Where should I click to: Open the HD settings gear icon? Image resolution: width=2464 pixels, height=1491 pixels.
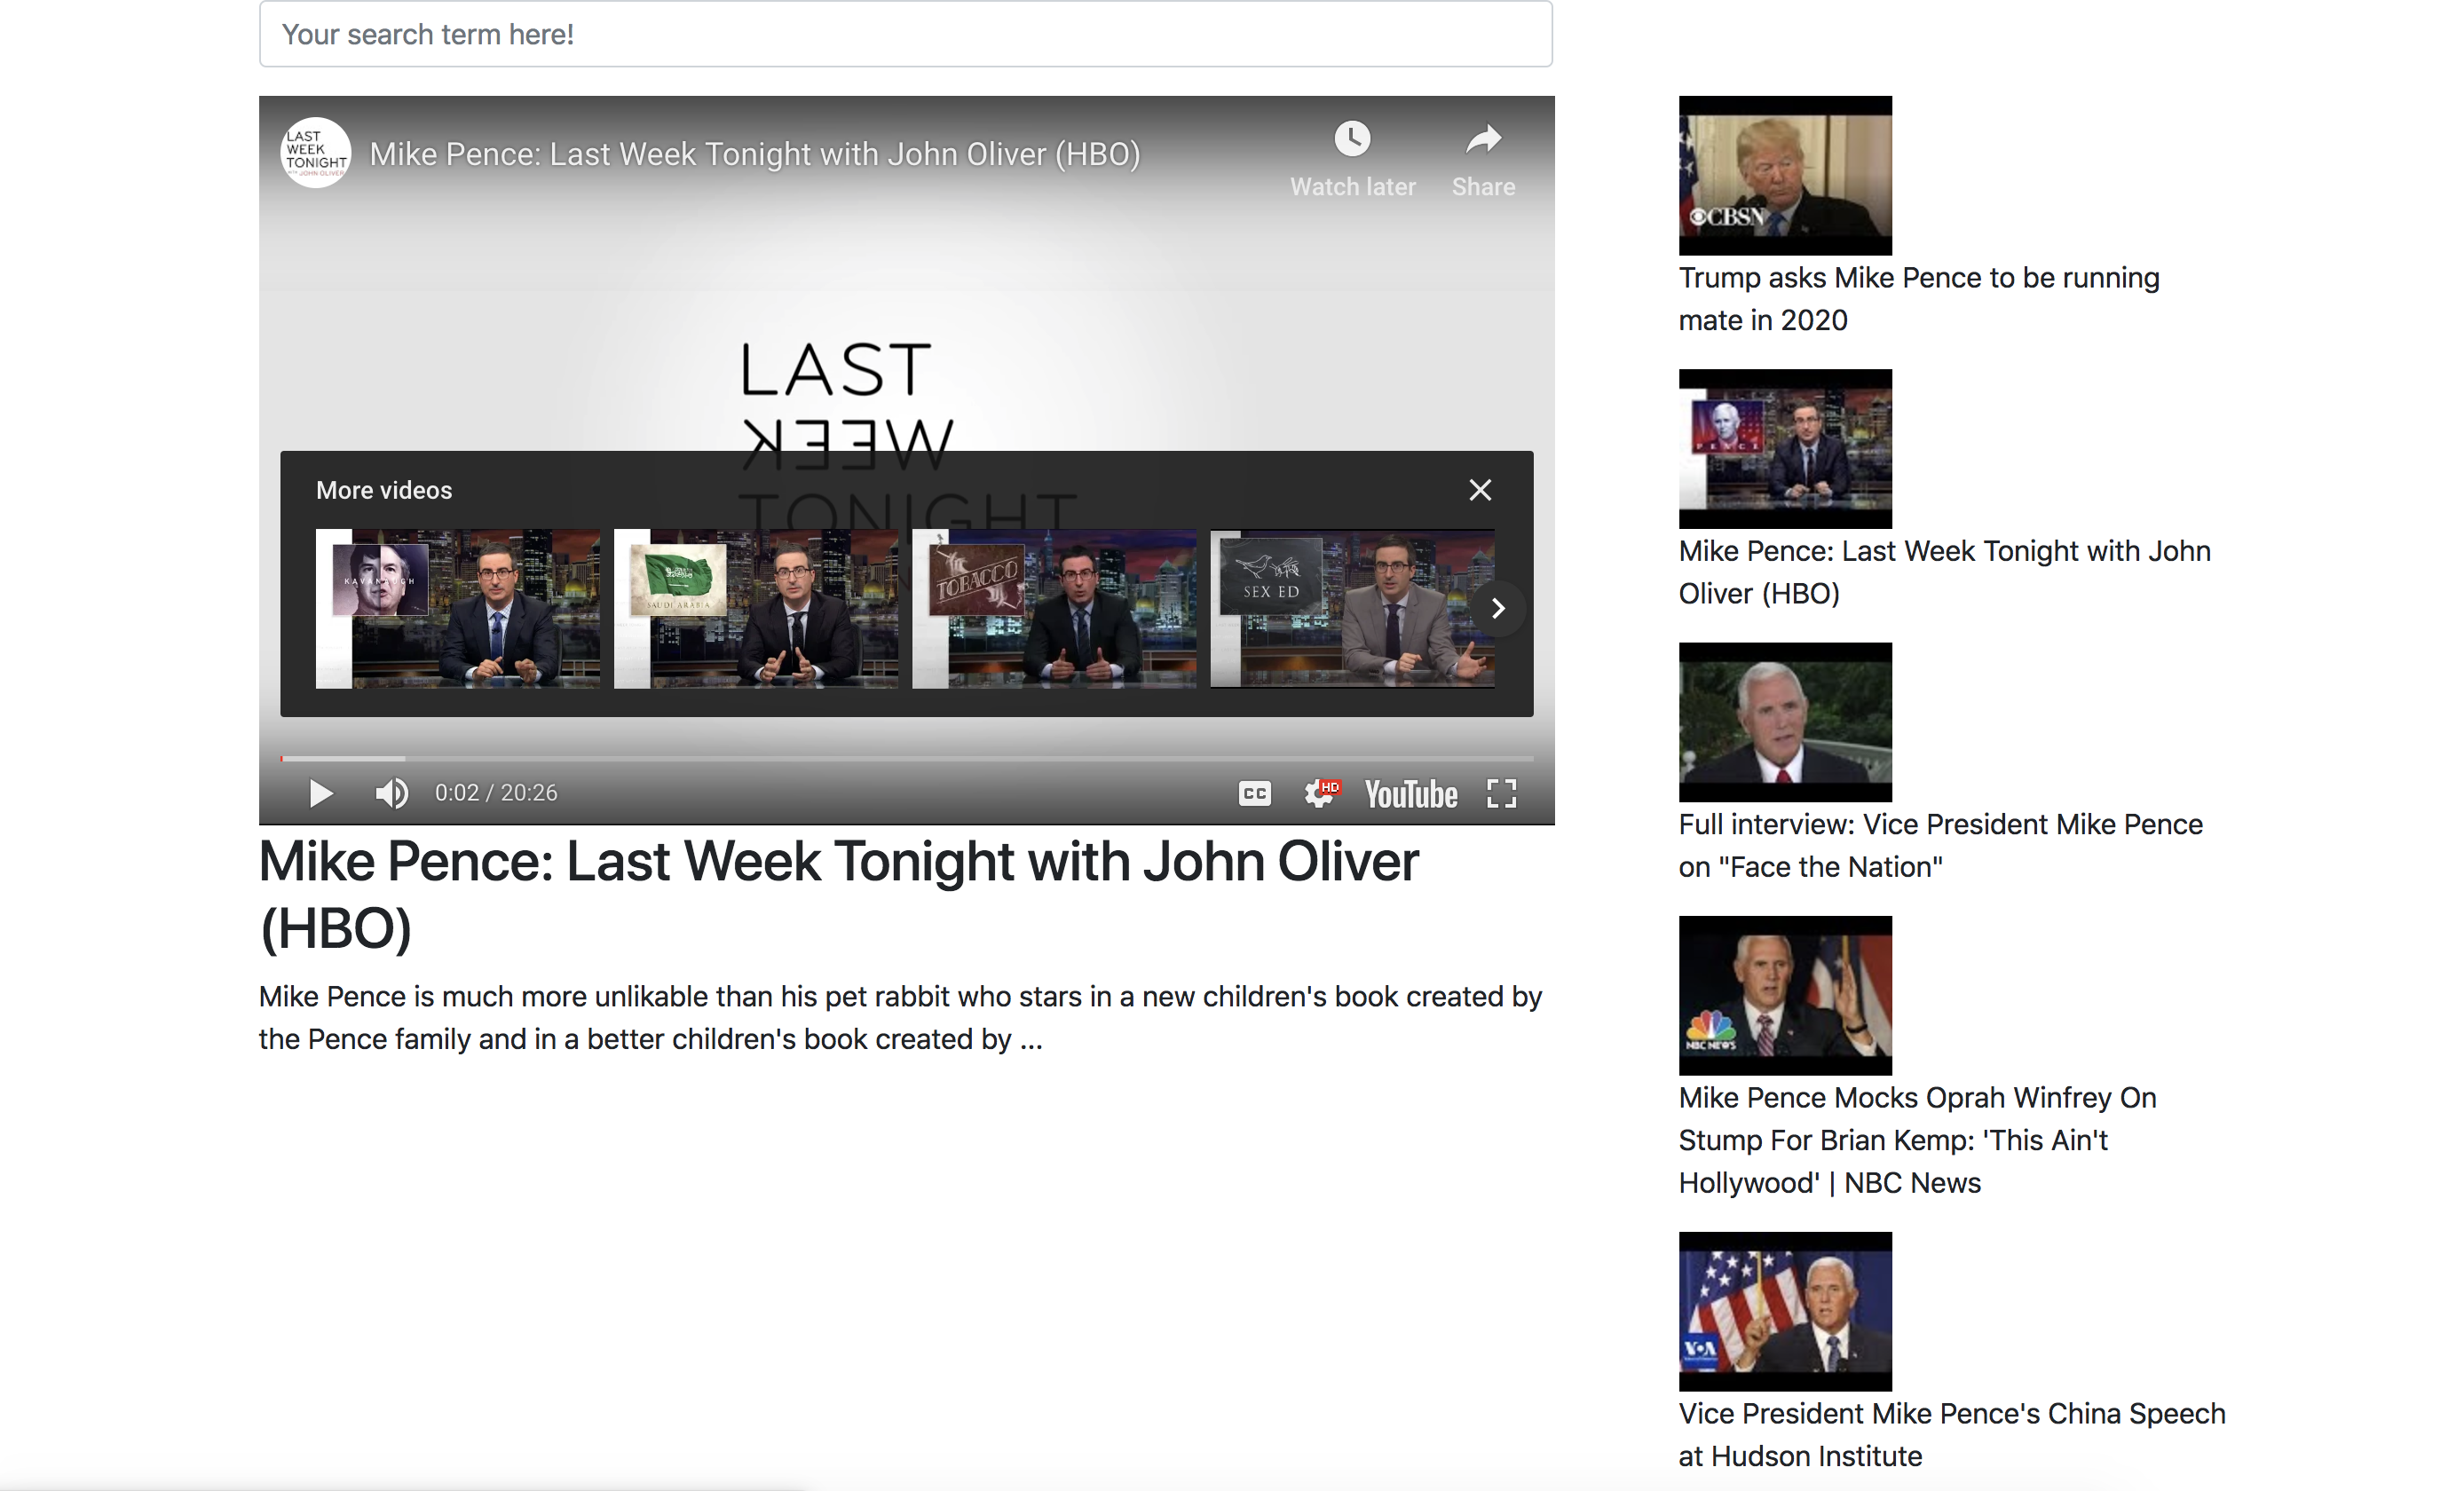1320,793
